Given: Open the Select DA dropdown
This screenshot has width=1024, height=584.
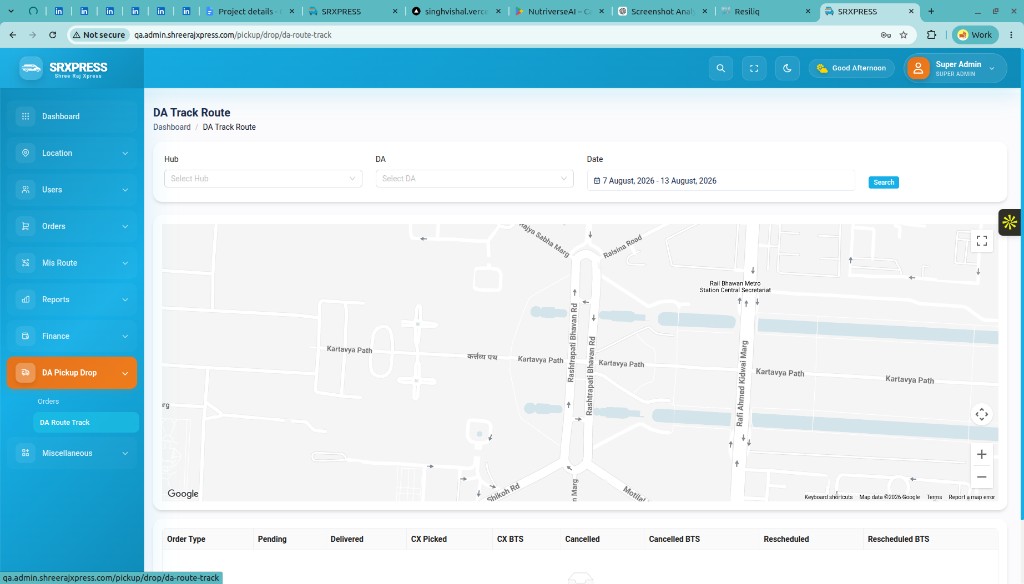Looking at the screenshot, I should tap(475, 178).
